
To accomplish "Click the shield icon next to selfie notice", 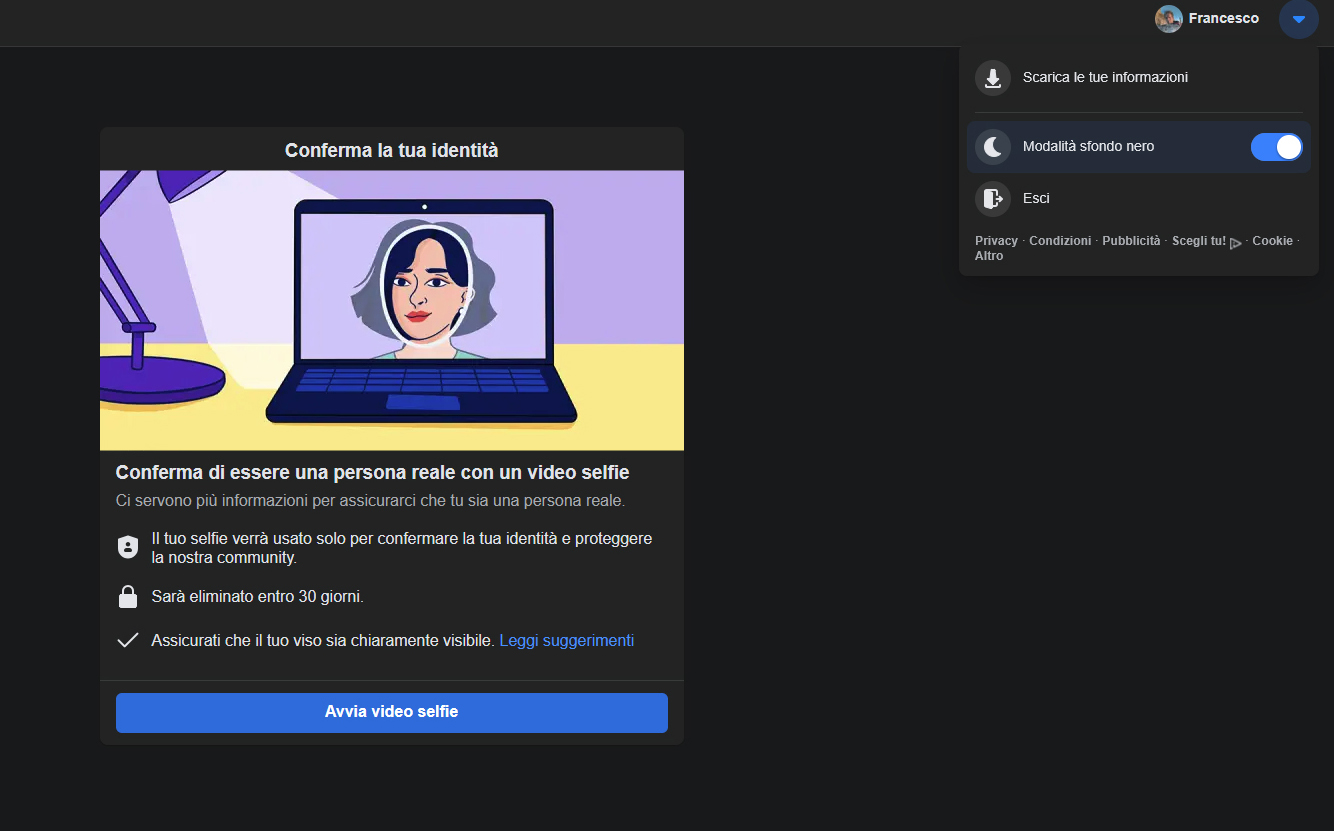I will tap(127, 547).
